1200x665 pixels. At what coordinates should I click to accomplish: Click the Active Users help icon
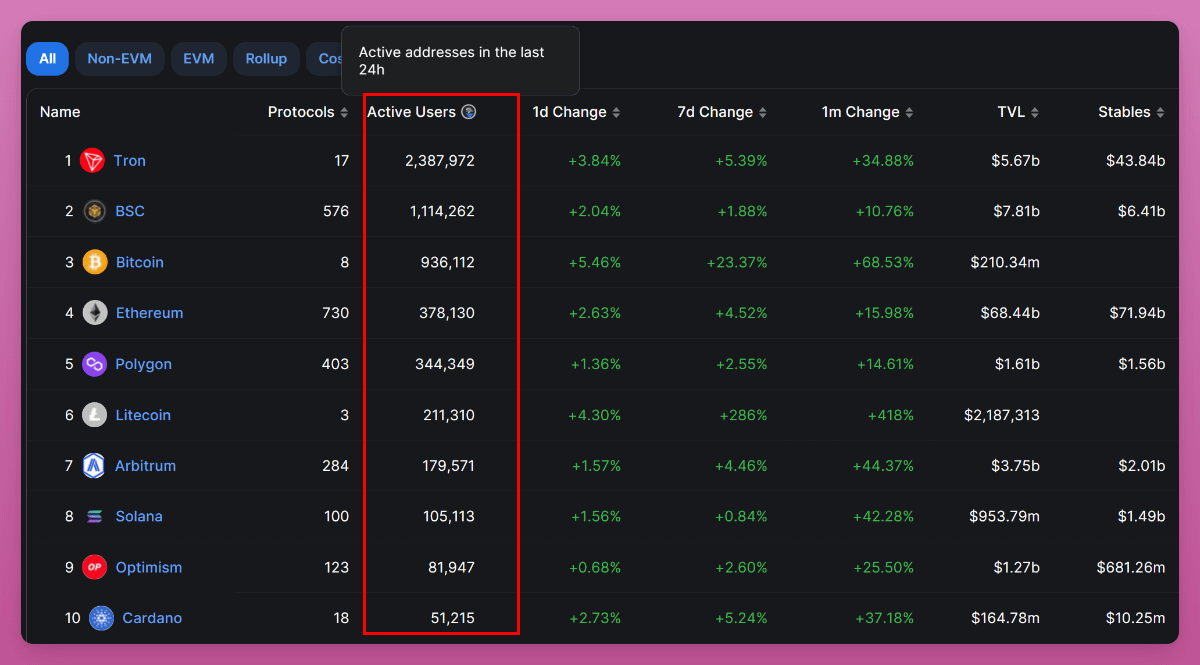point(468,112)
